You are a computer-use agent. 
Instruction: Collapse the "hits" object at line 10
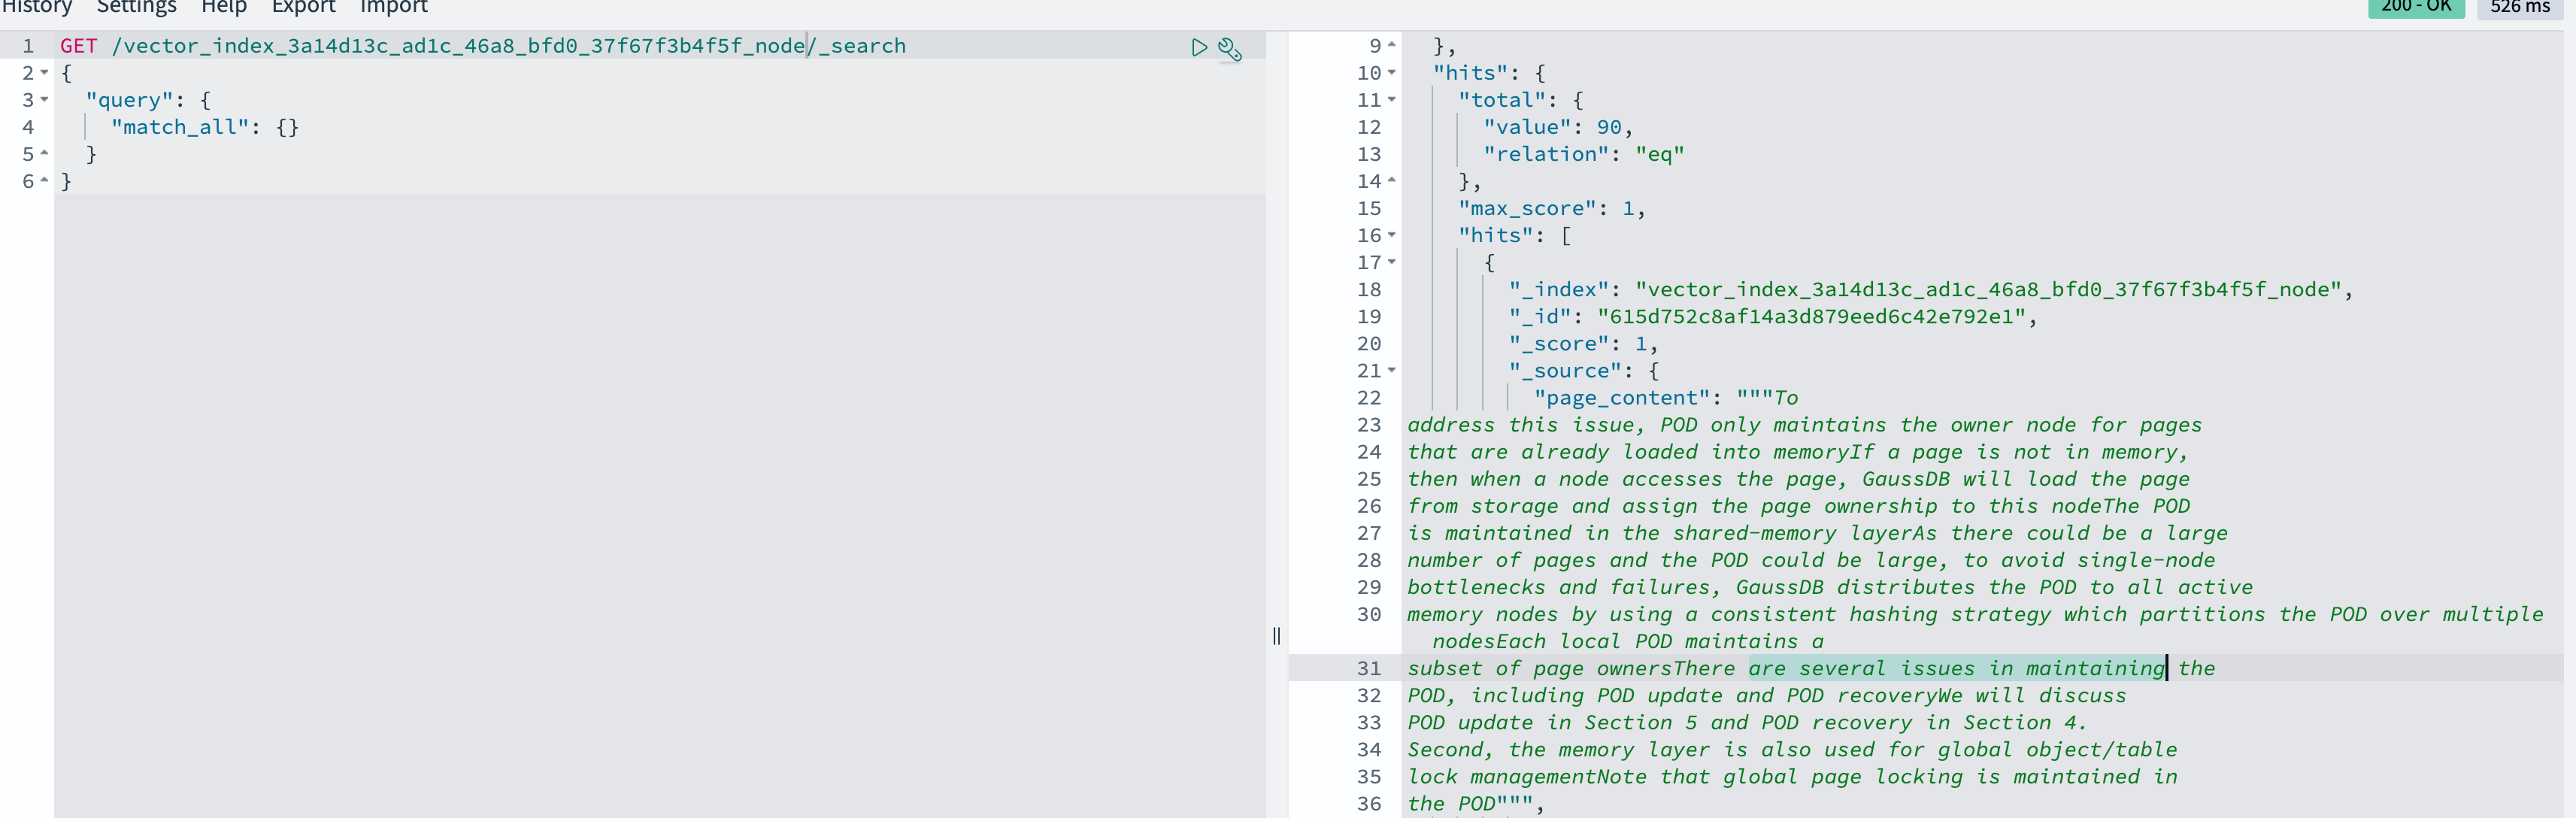(x=1392, y=73)
